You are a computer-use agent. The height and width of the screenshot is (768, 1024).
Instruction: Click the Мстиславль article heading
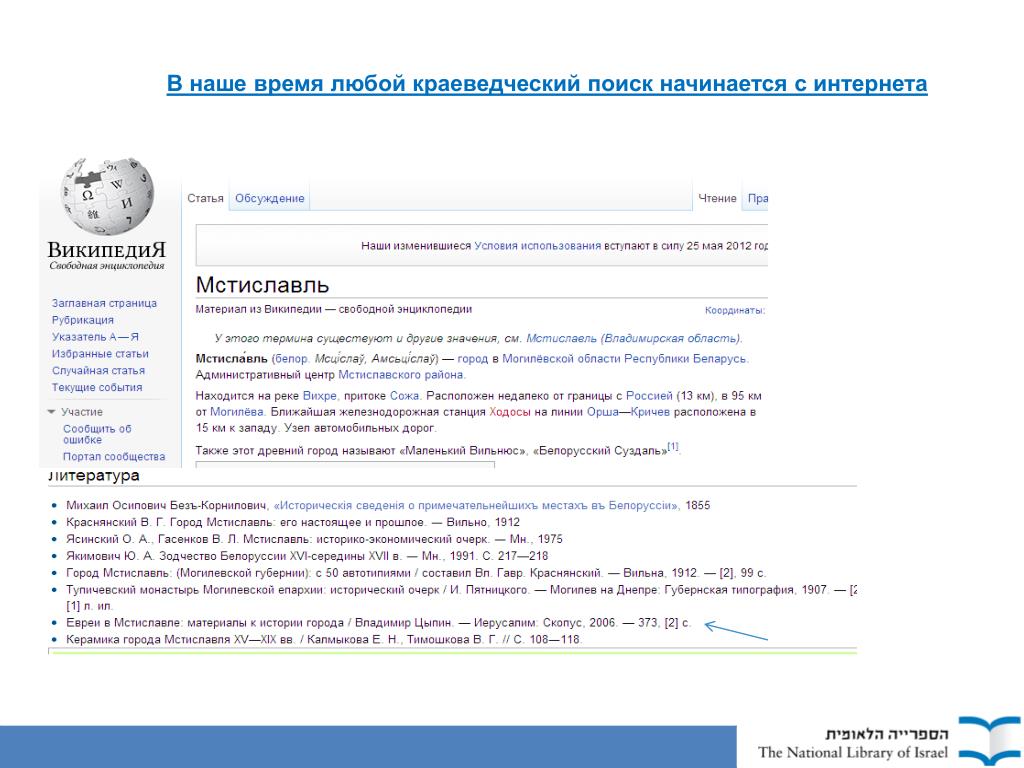[263, 285]
